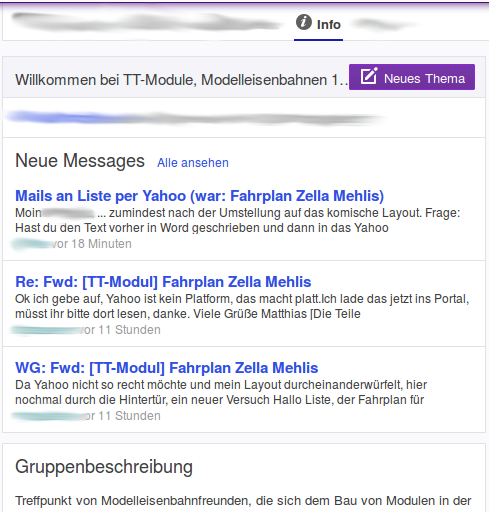This screenshot has height=512, width=489.
Task: Click preview text starting with Moin
Action: click(238, 220)
